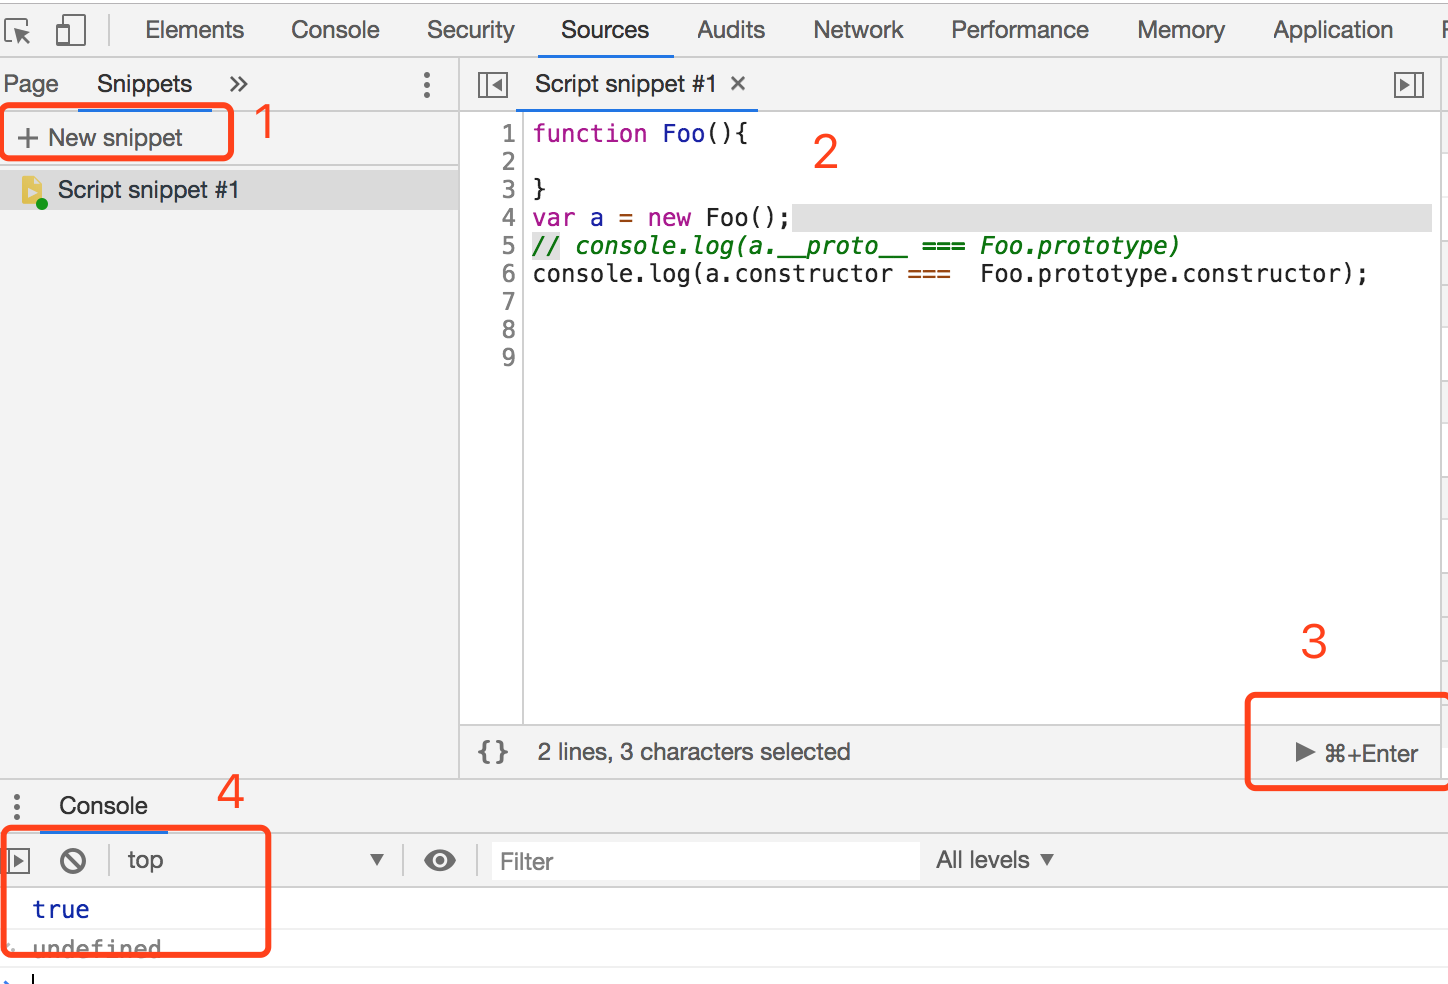Open the top execution context dropdown
The image size is (1448, 984).
click(255, 861)
